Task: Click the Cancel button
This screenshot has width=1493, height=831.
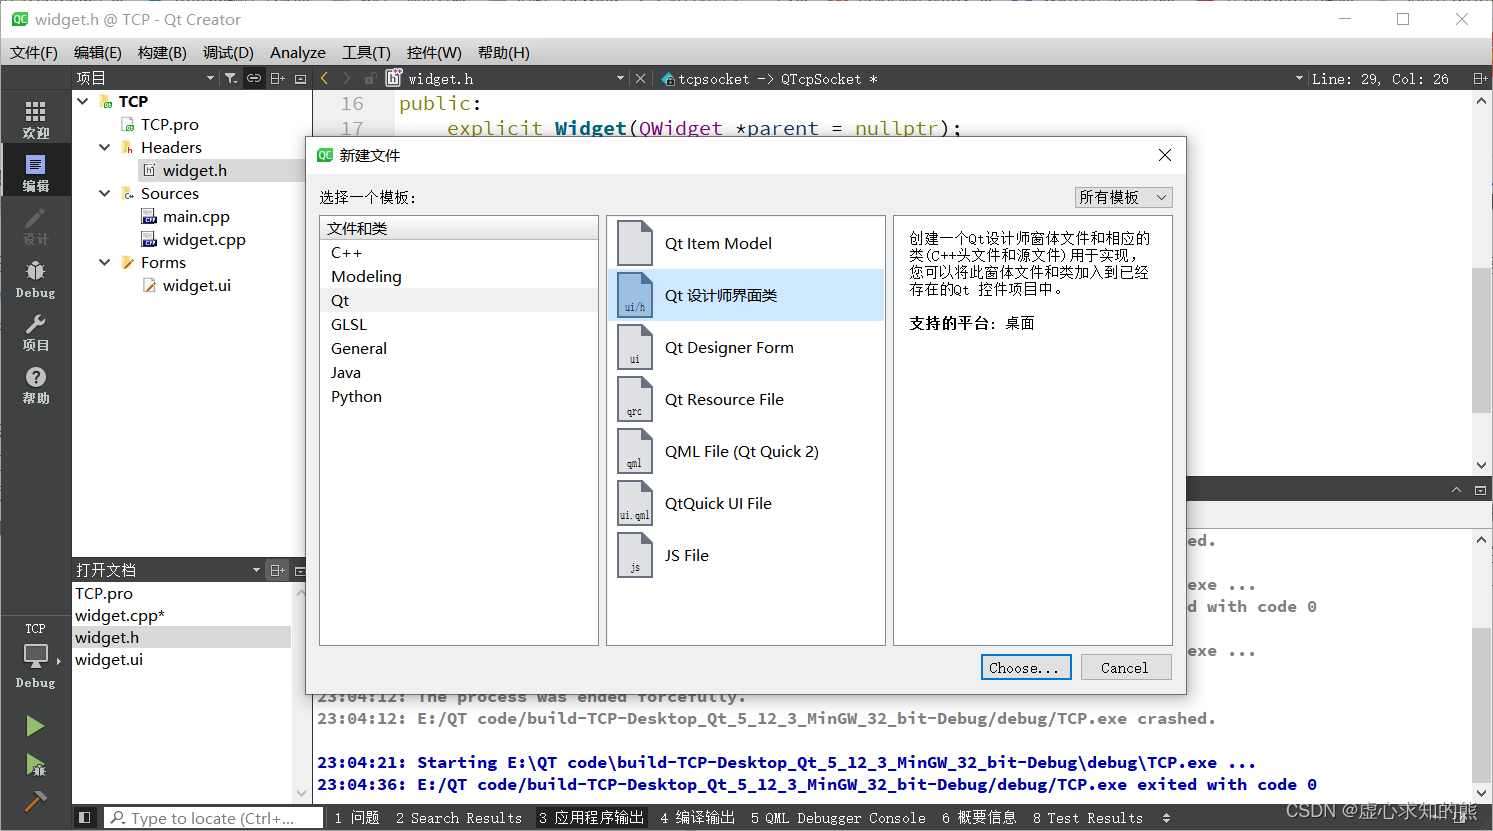Action: pyautogui.click(x=1126, y=667)
